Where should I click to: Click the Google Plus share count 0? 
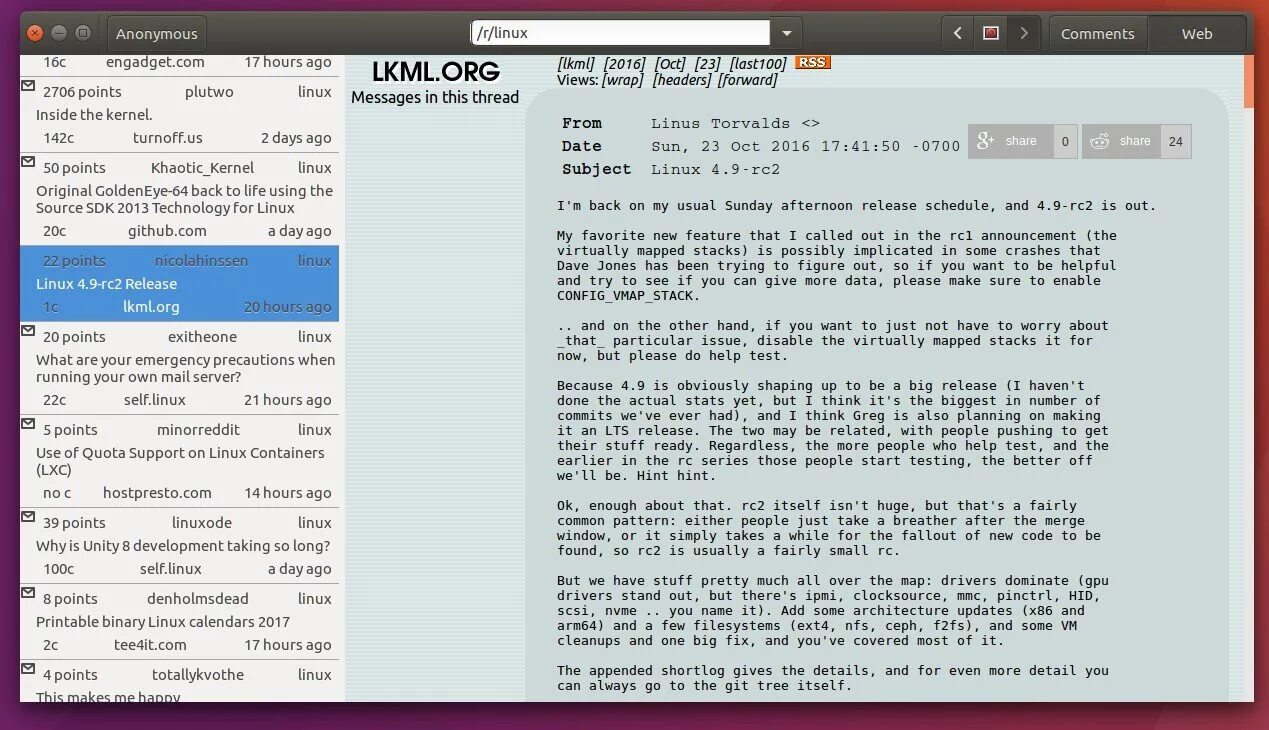tap(1065, 141)
